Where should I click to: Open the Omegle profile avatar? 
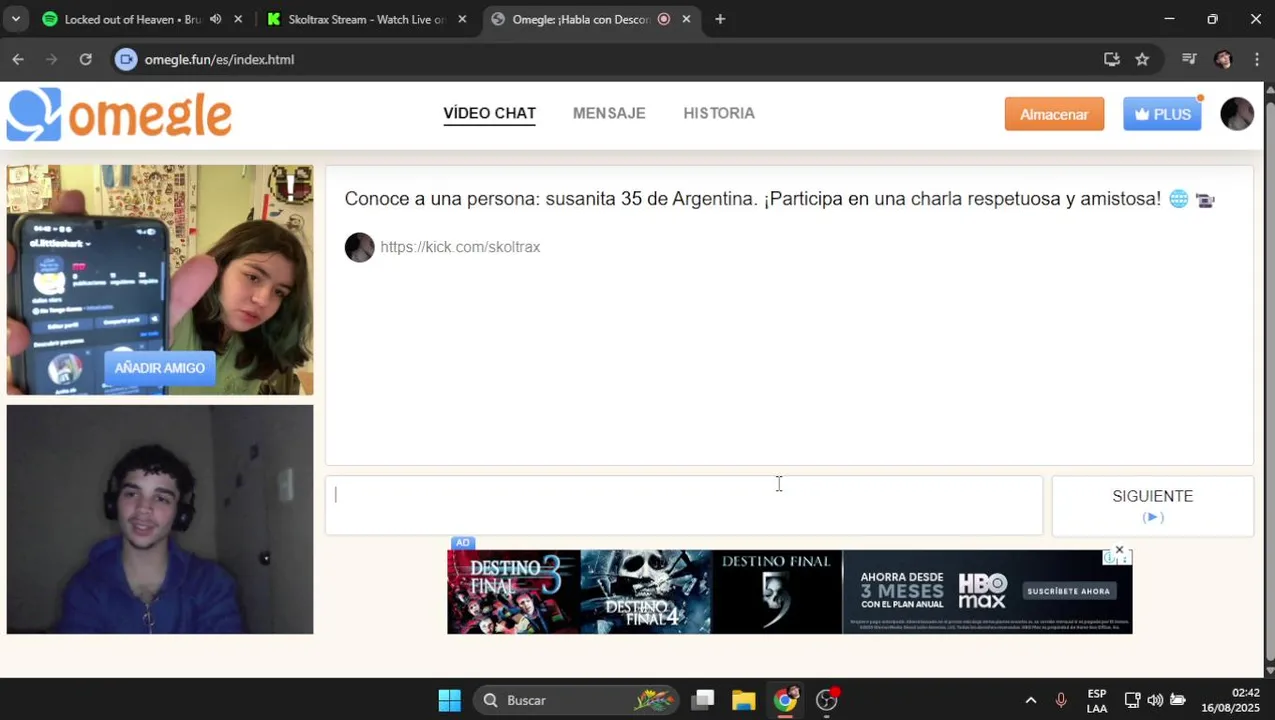(x=1237, y=114)
